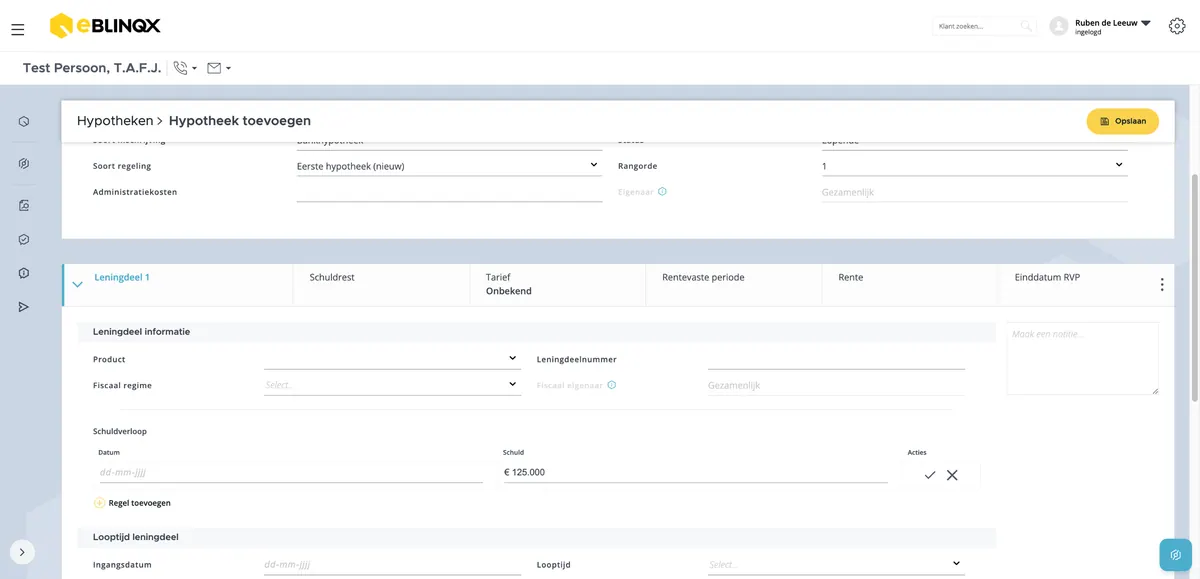1200x579 pixels.
Task: Open the Rangorde dropdown
Action: [x=975, y=165]
